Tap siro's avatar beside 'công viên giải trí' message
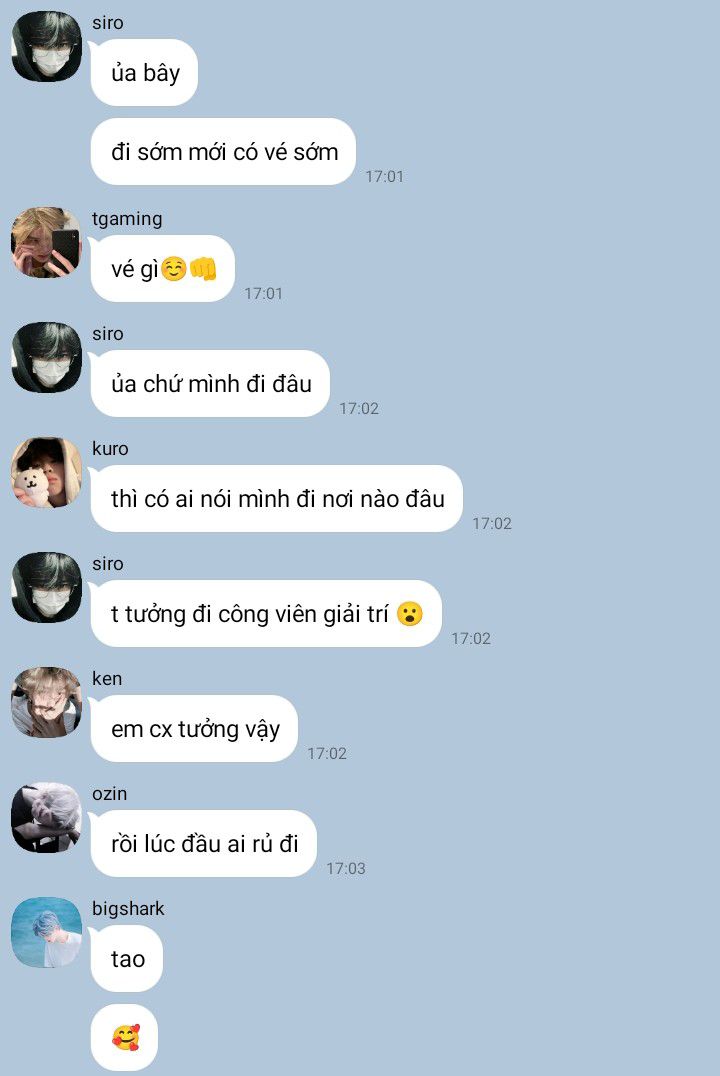This screenshot has width=720, height=1076. click(46, 587)
